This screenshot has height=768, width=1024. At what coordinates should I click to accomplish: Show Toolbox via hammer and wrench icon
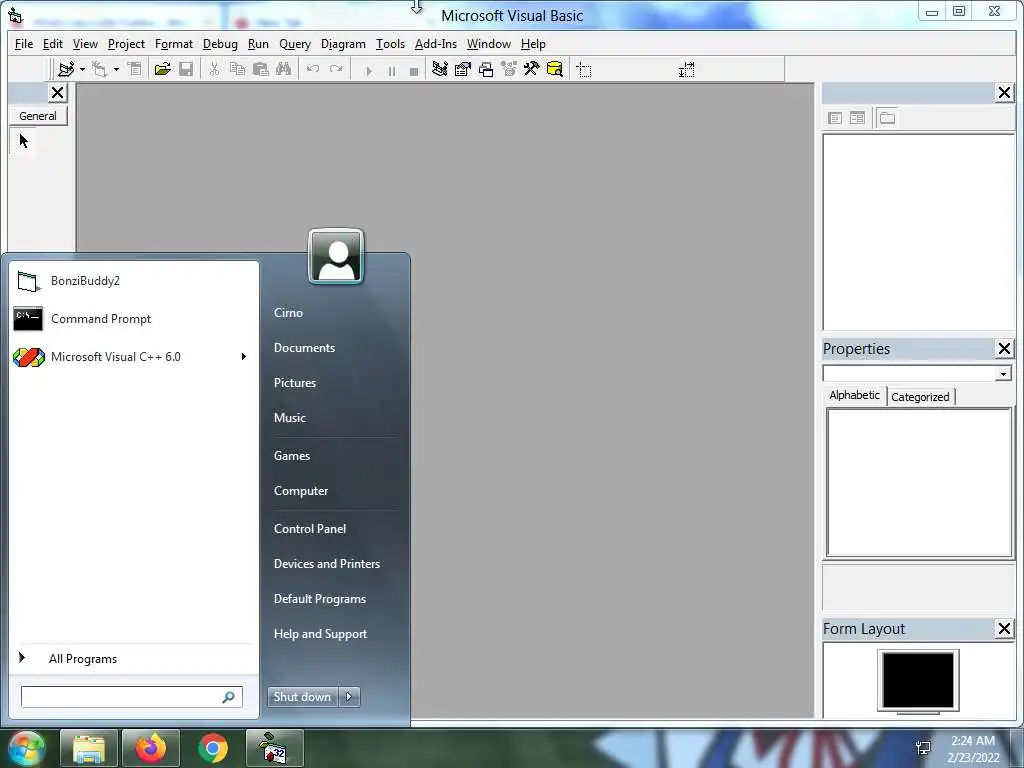point(532,69)
